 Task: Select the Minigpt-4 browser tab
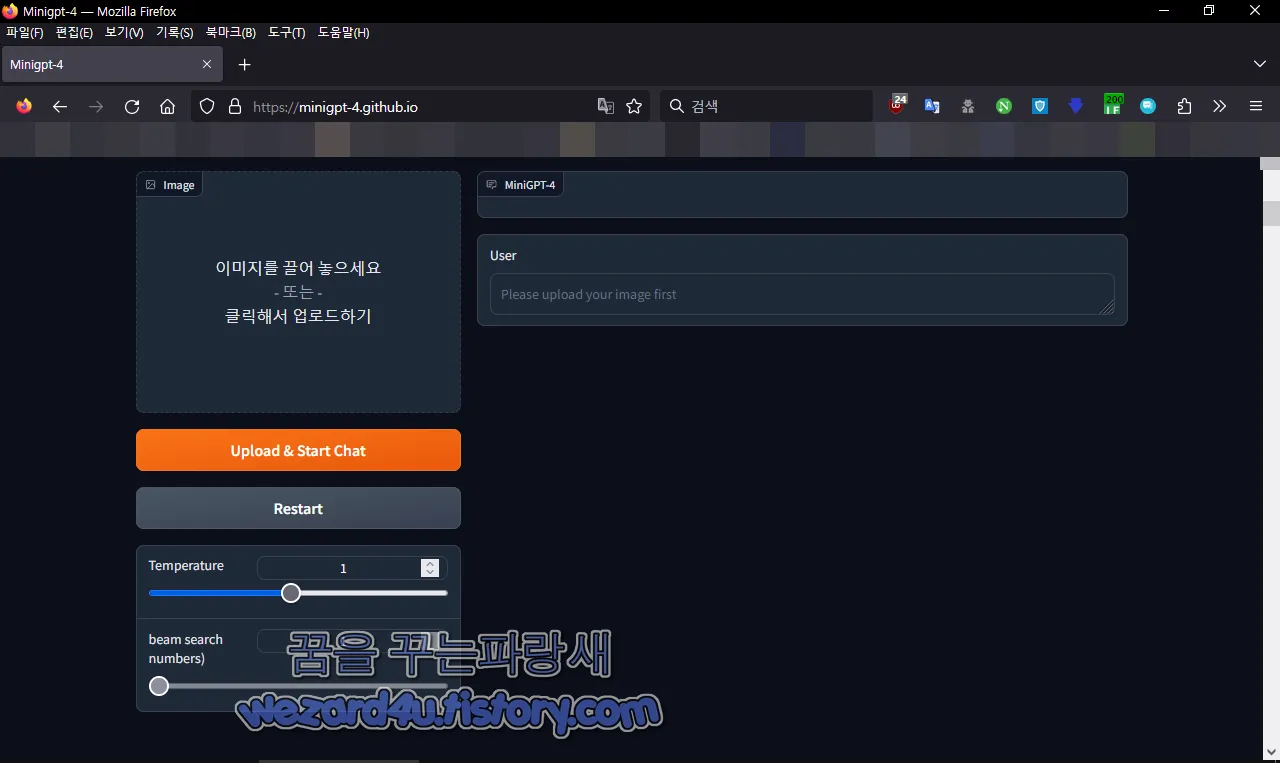pyautogui.click(x=112, y=64)
